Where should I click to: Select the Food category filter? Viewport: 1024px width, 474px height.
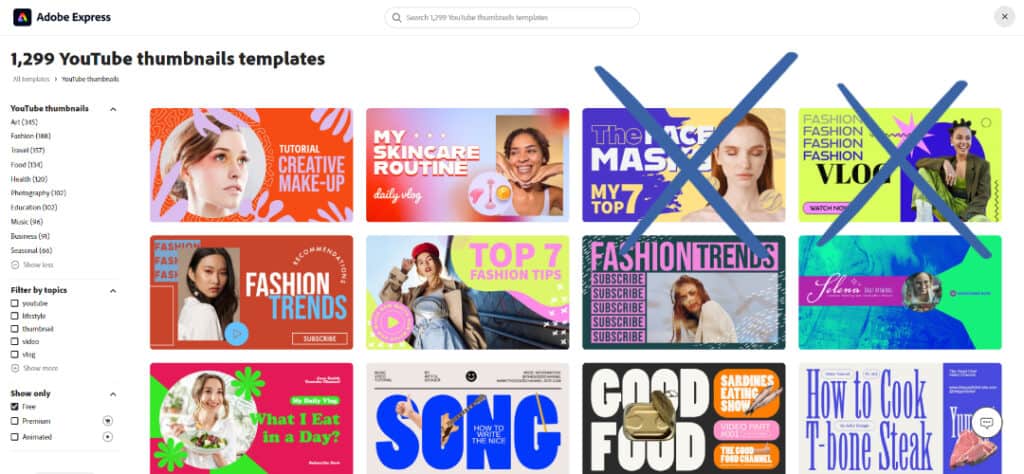click(x=27, y=165)
